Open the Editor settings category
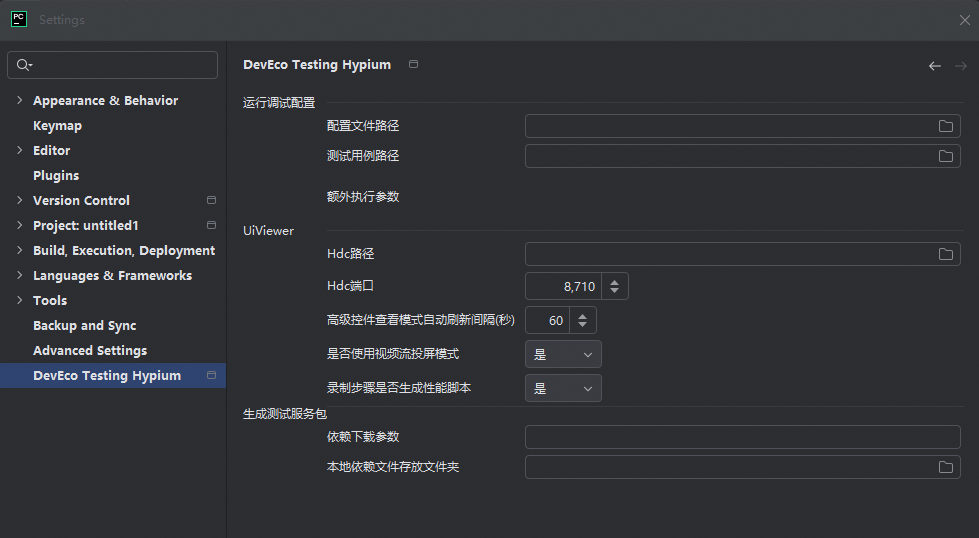The height and width of the screenshot is (538, 979). [x=52, y=150]
